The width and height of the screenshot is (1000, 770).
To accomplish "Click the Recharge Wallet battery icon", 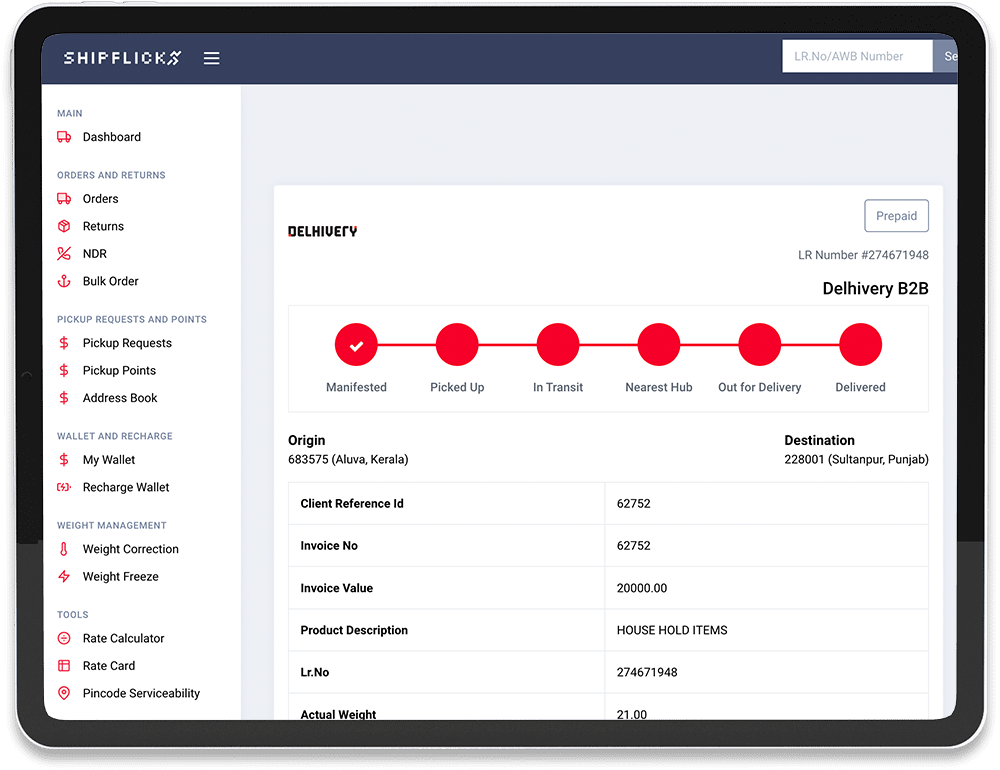I will 64,487.
